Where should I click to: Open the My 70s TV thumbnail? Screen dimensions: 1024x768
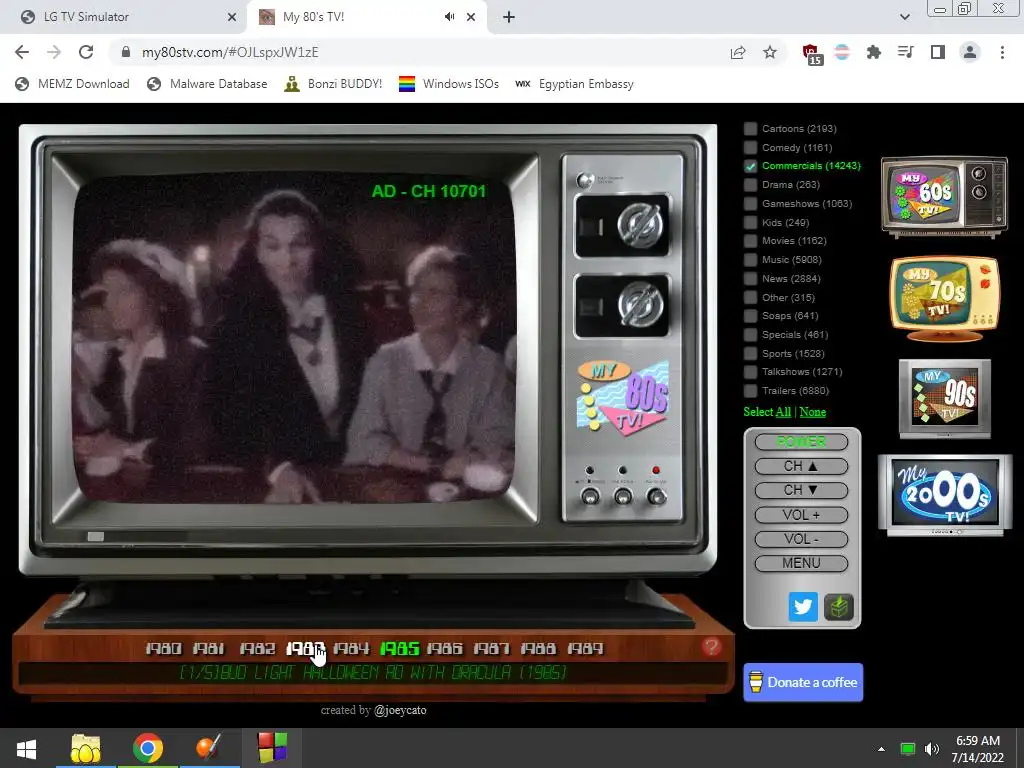tap(944, 298)
